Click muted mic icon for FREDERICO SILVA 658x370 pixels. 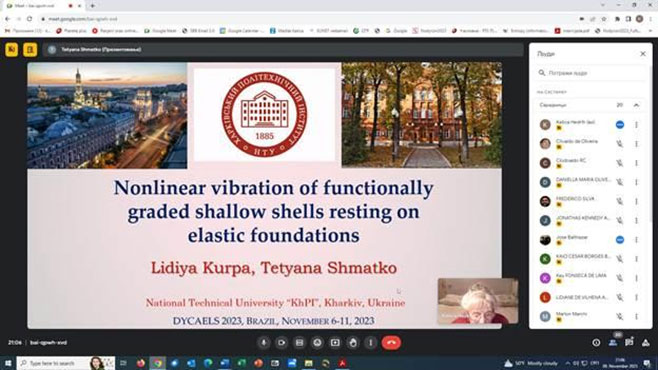point(620,201)
